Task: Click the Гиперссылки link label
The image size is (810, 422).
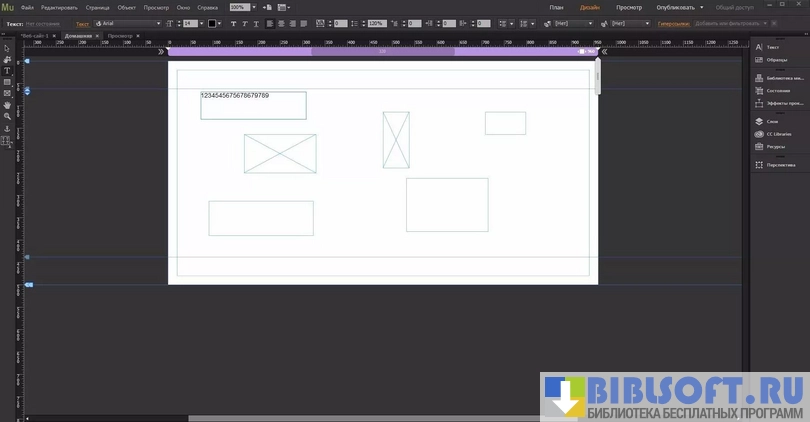Action: [x=673, y=23]
